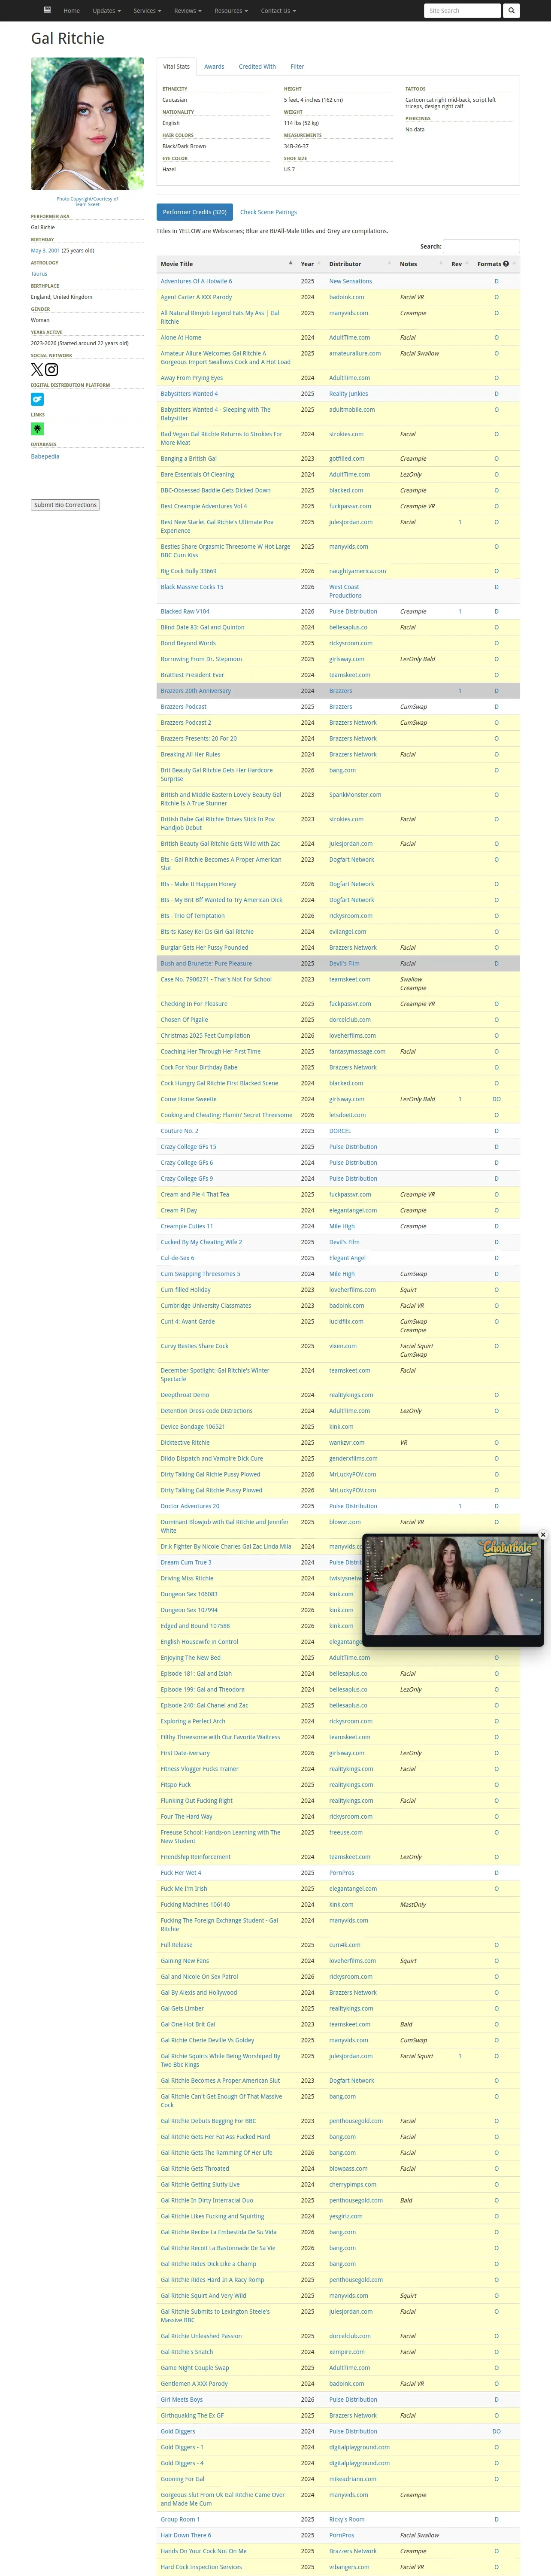Click the site logo icon in navbar

click(47, 10)
